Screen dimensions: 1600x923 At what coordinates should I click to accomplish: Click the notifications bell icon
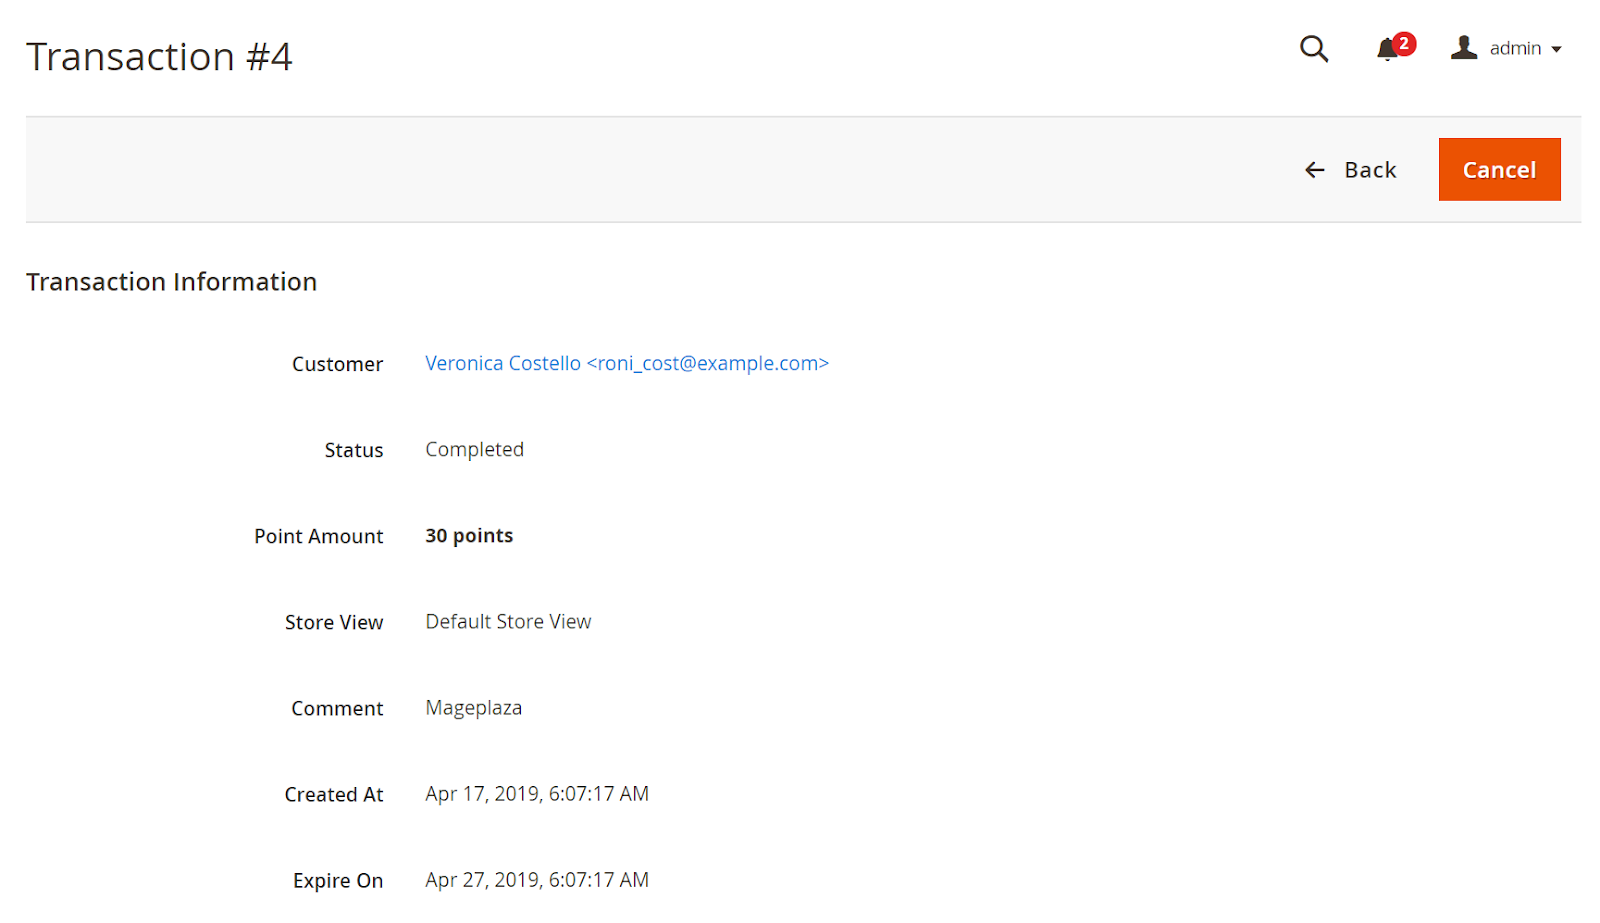click(1386, 50)
